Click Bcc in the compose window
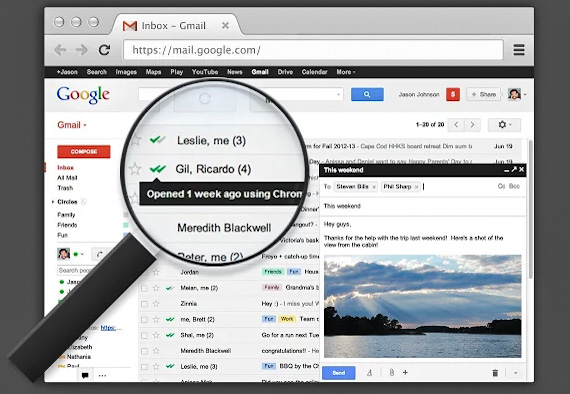Screen dimensions: 570x394 (x=514, y=186)
